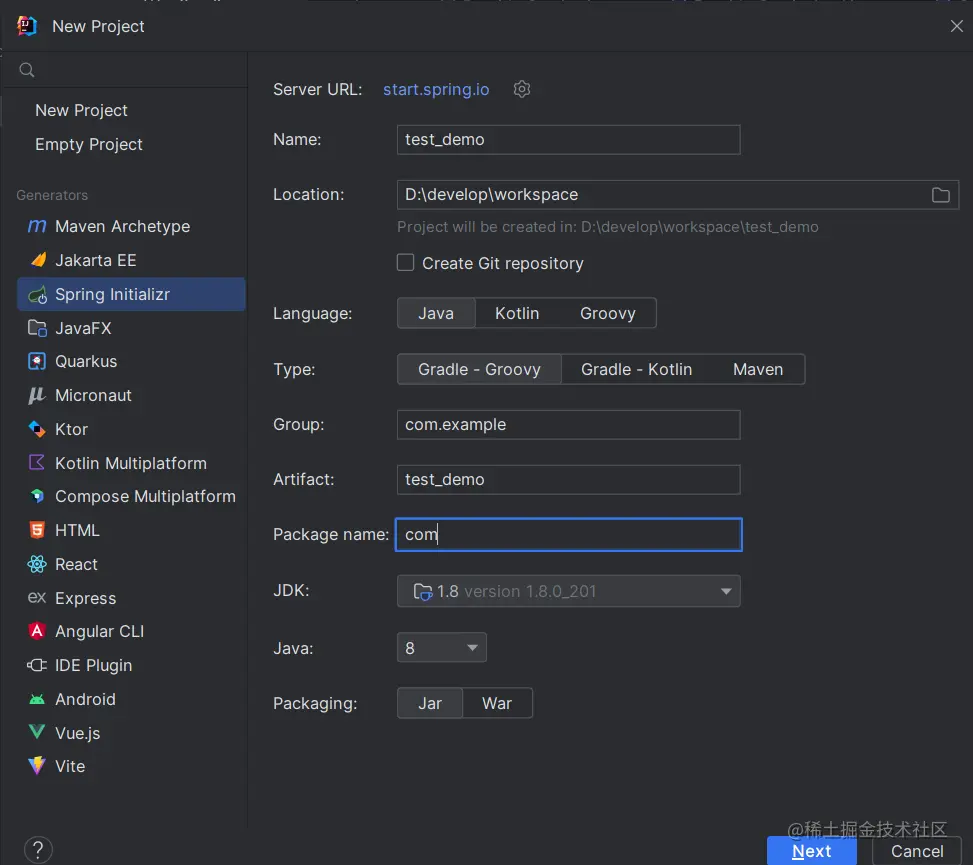This screenshot has width=973, height=865.
Task: Click the Android robot icon
Action: coord(37,699)
